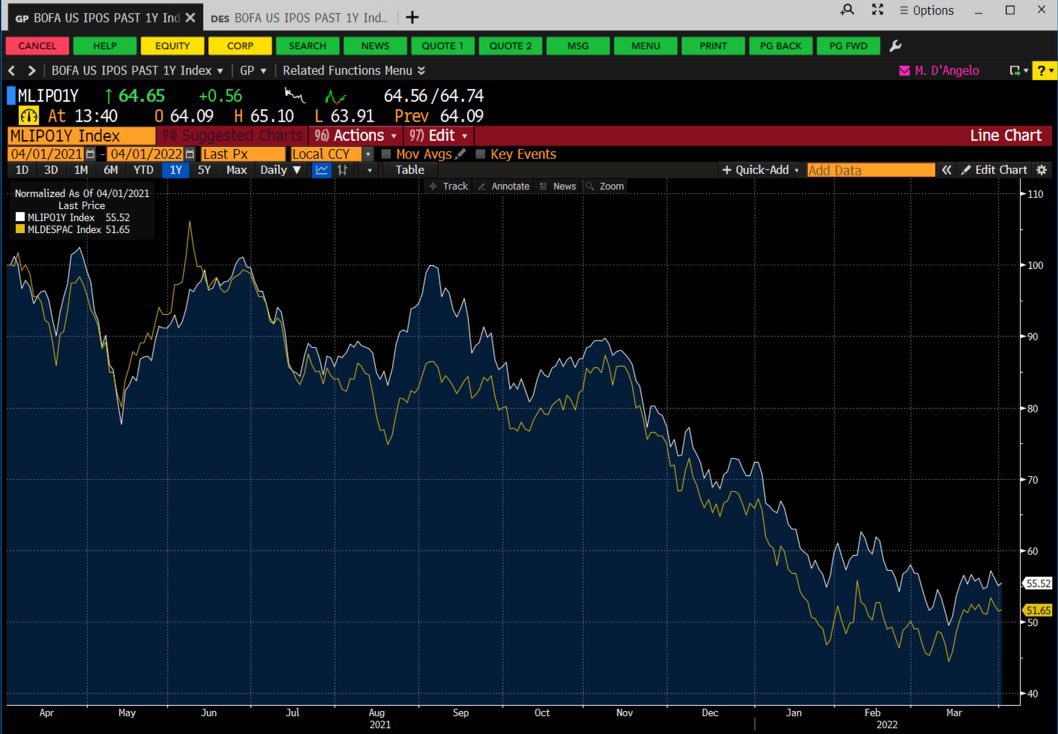
Task: Activate the chart Zoom tool
Action: (605, 186)
